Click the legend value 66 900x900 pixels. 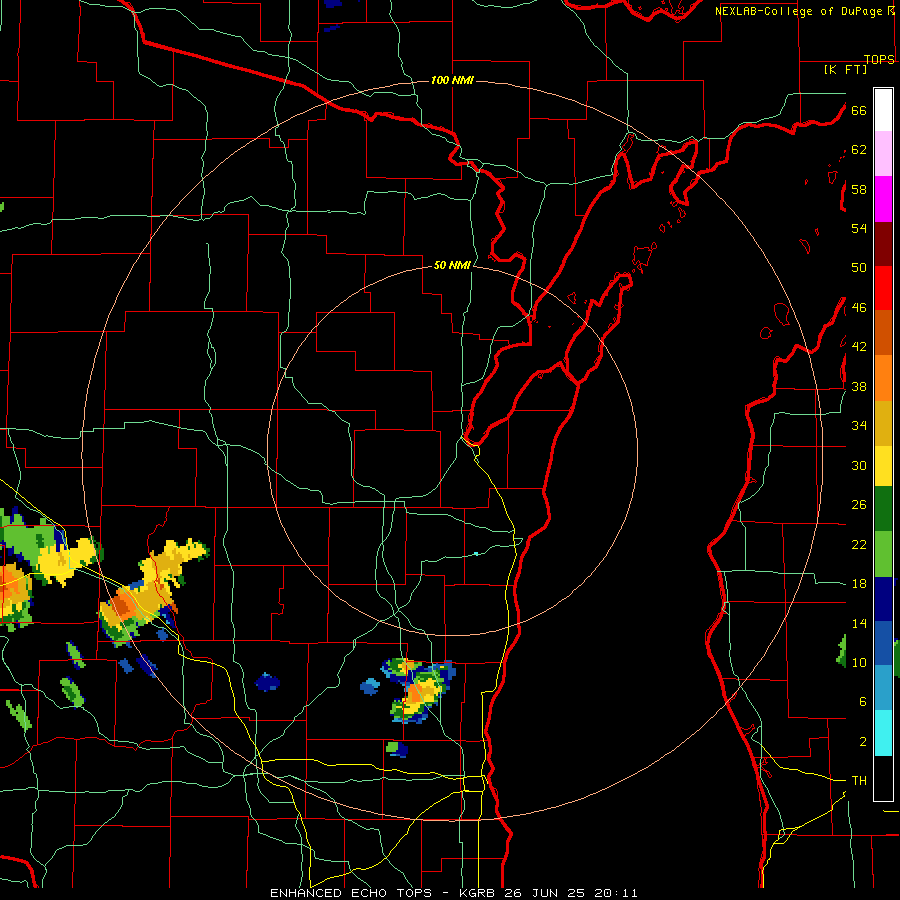859,110
